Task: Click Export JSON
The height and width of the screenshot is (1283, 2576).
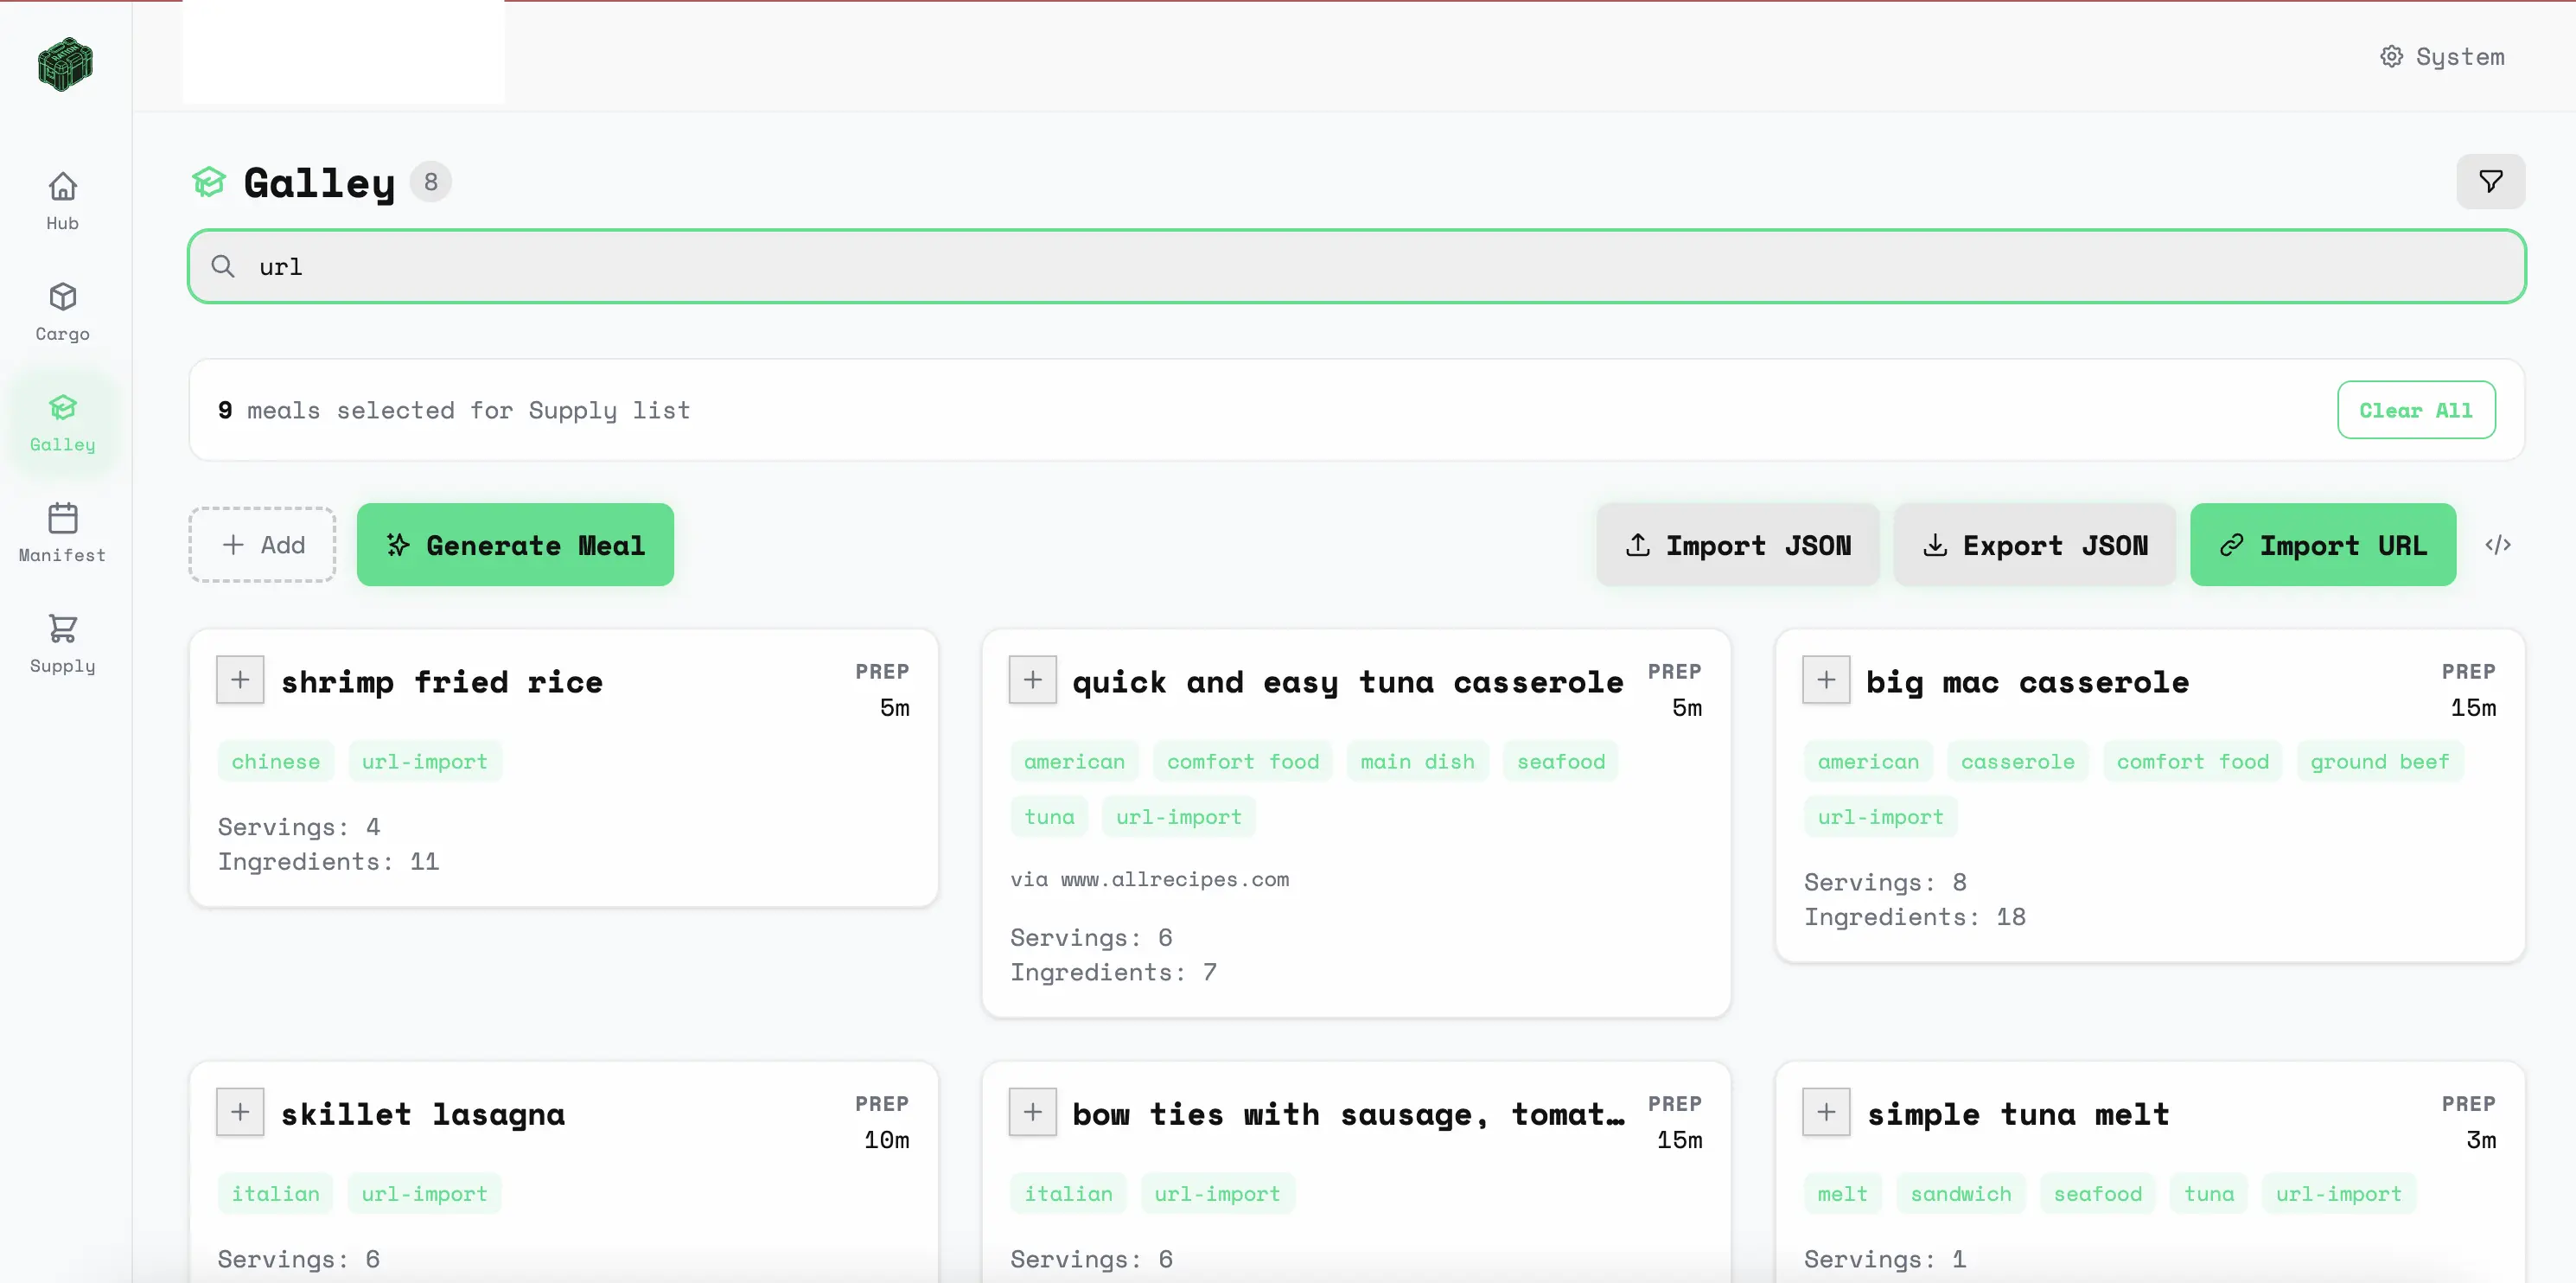Action: [x=2034, y=545]
